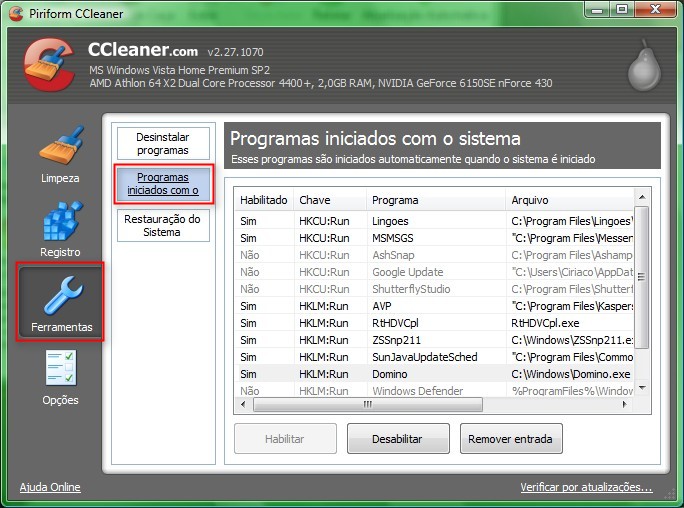Select the ZSSnp211 startup entry
The image size is (684, 508).
tap(434, 340)
